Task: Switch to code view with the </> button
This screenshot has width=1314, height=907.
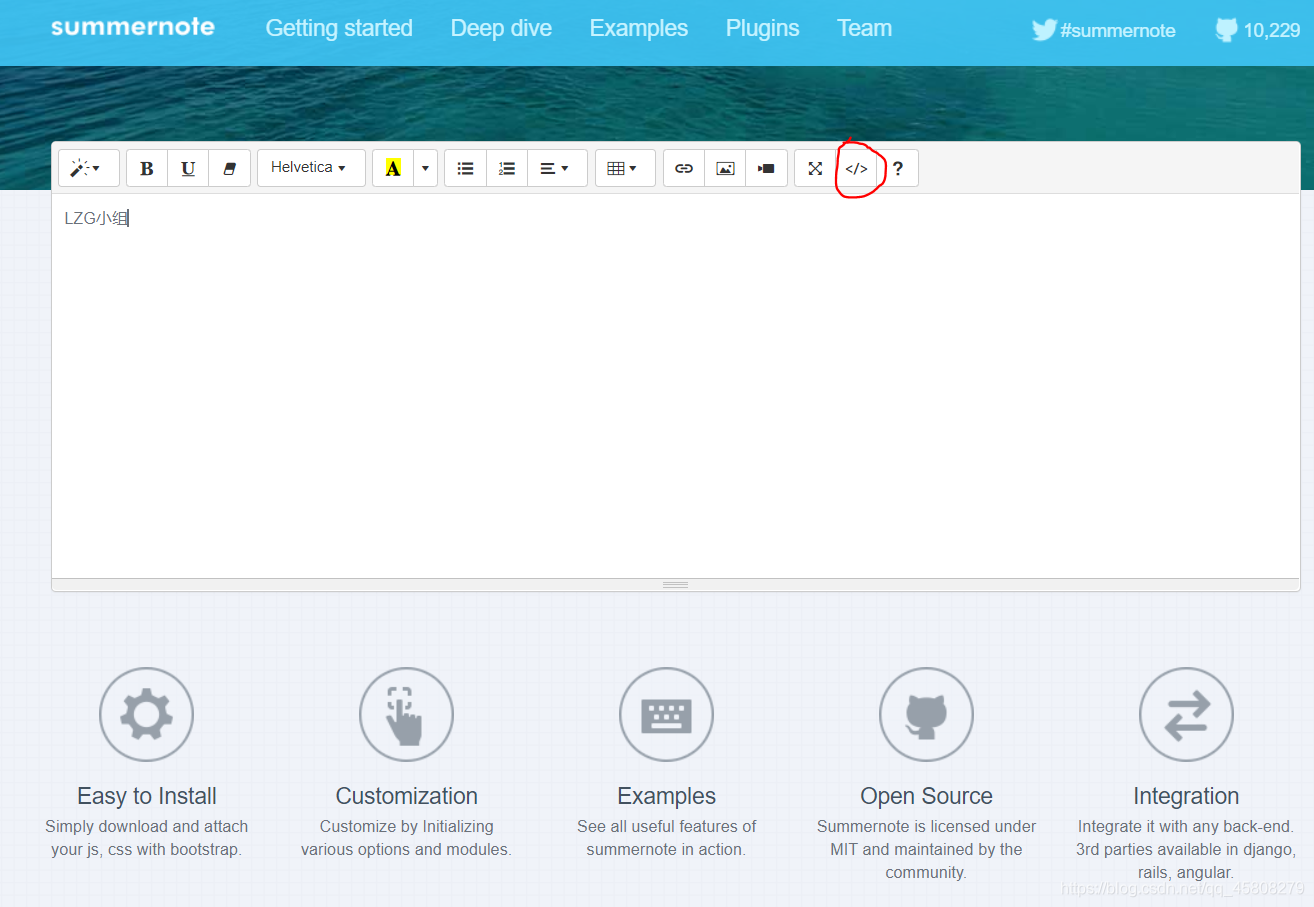Action: tap(856, 168)
